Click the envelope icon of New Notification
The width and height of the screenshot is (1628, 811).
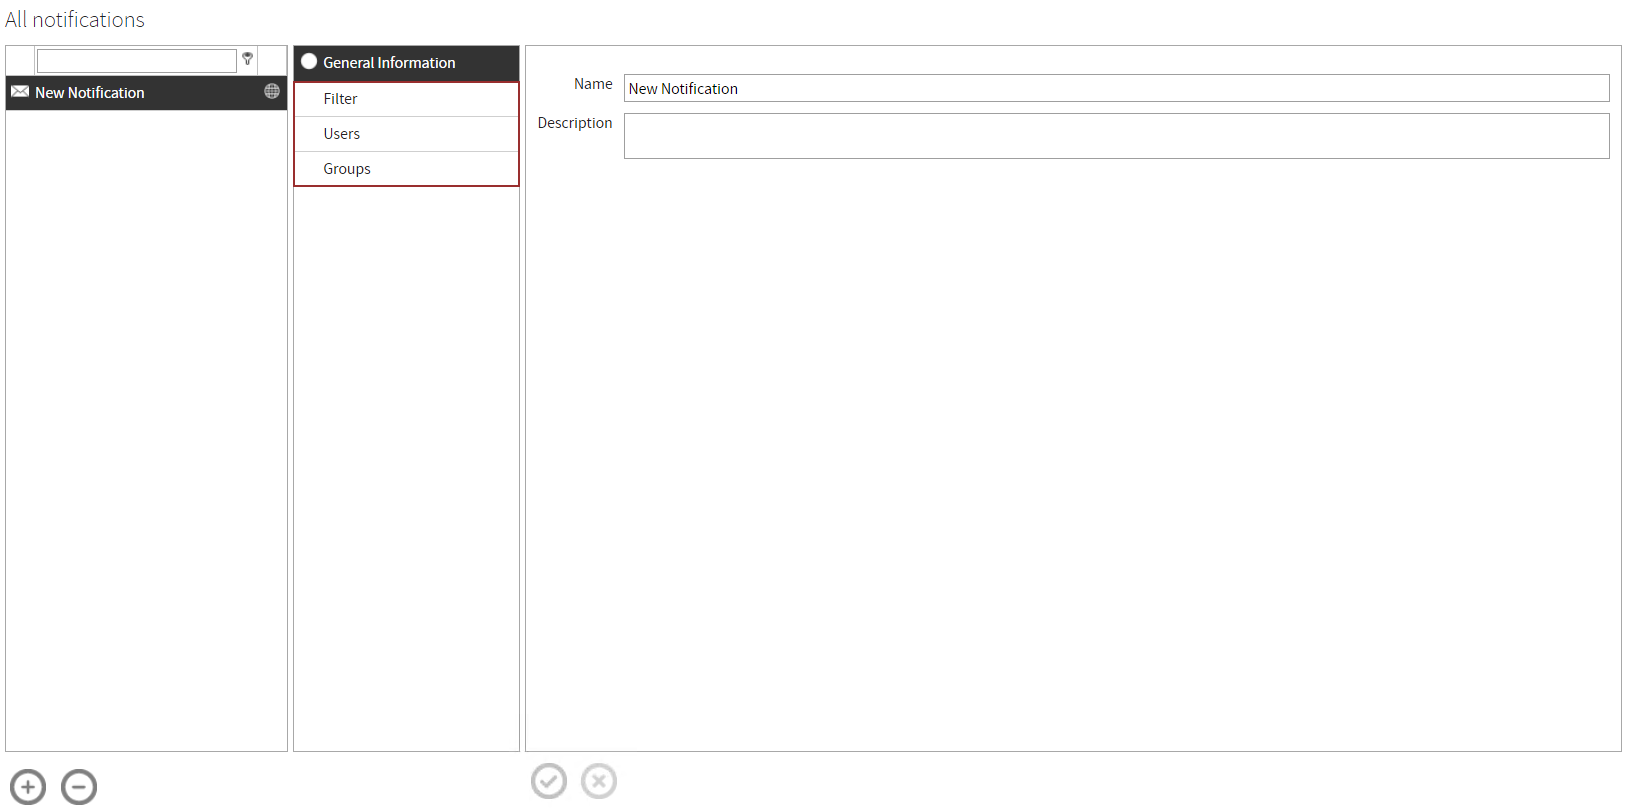click(x=20, y=91)
